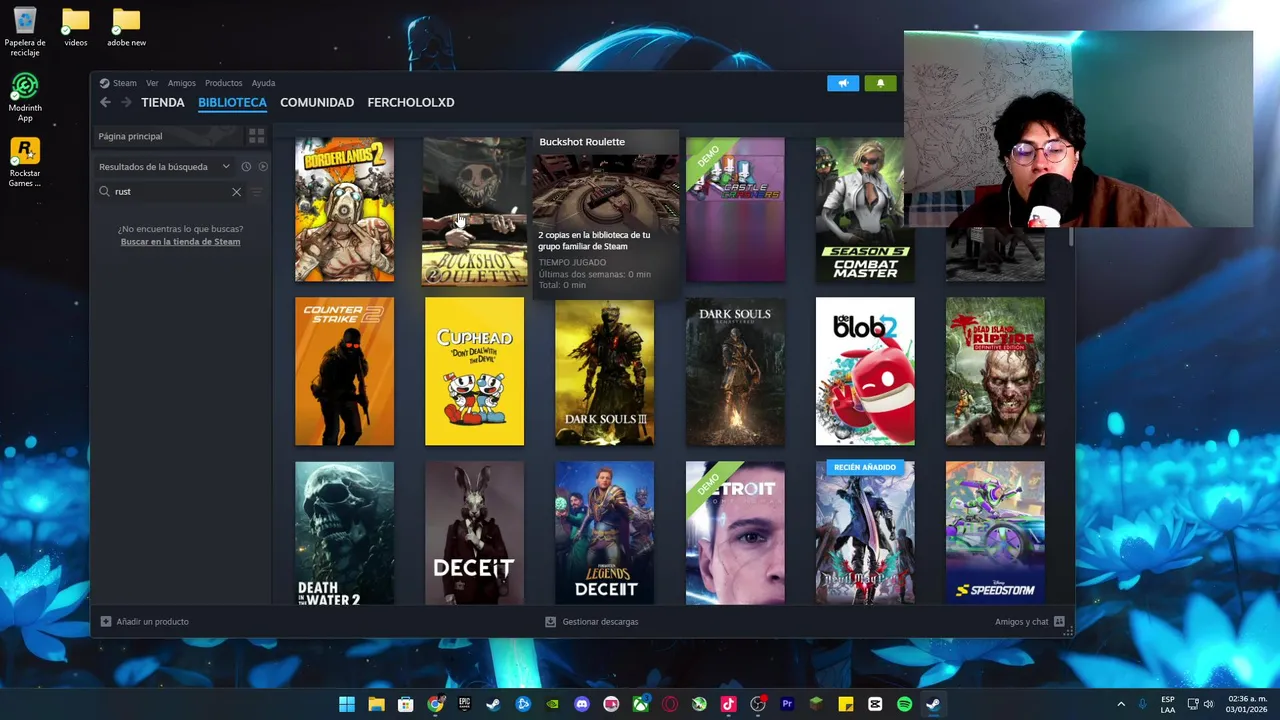Click the Gestionar descargas download icon
This screenshot has height=720, width=1280.
pos(550,622)
